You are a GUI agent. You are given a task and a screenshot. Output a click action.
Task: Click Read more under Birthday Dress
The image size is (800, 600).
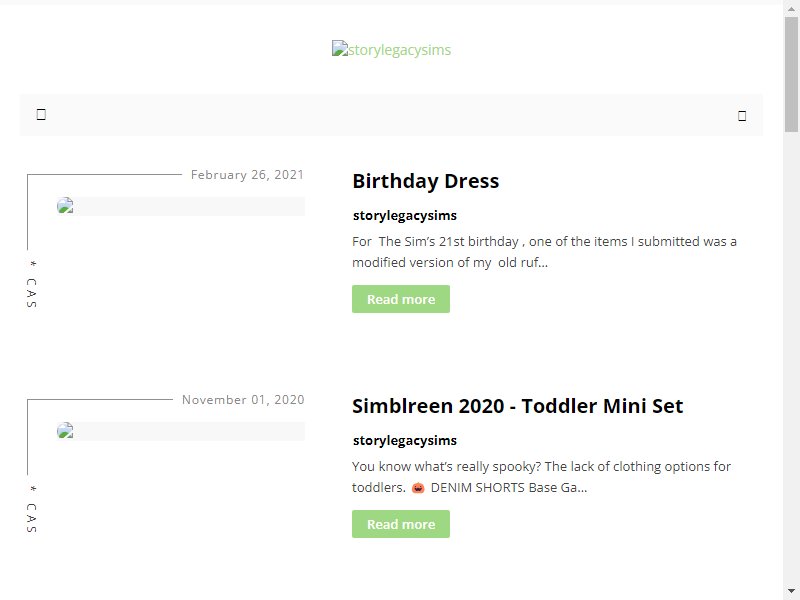tap(401, 299)
